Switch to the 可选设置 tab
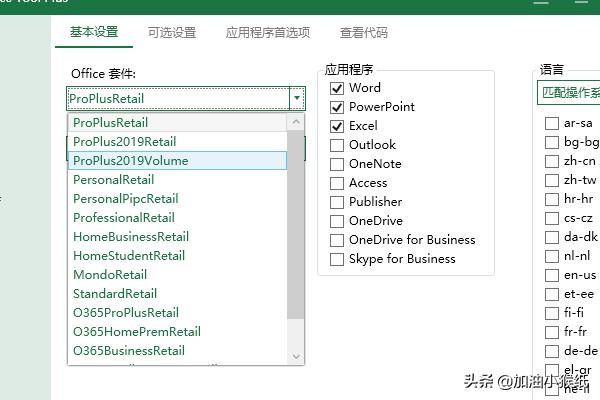Image resolution: width=600 pixels, height=400 pixels. [172, 33]
